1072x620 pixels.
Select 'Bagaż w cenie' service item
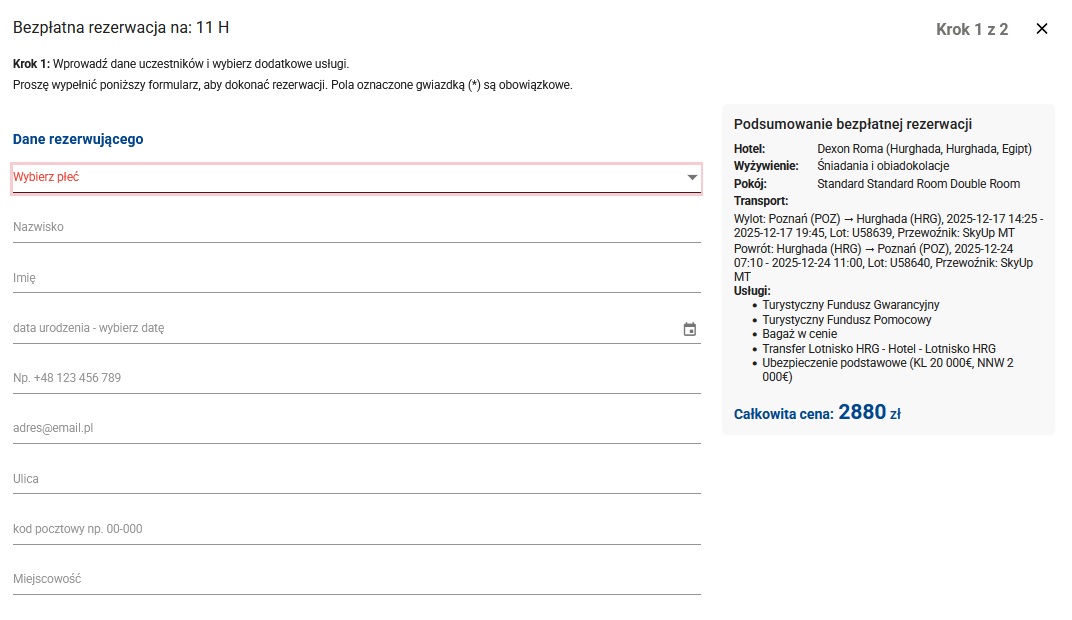coord(799,334)
